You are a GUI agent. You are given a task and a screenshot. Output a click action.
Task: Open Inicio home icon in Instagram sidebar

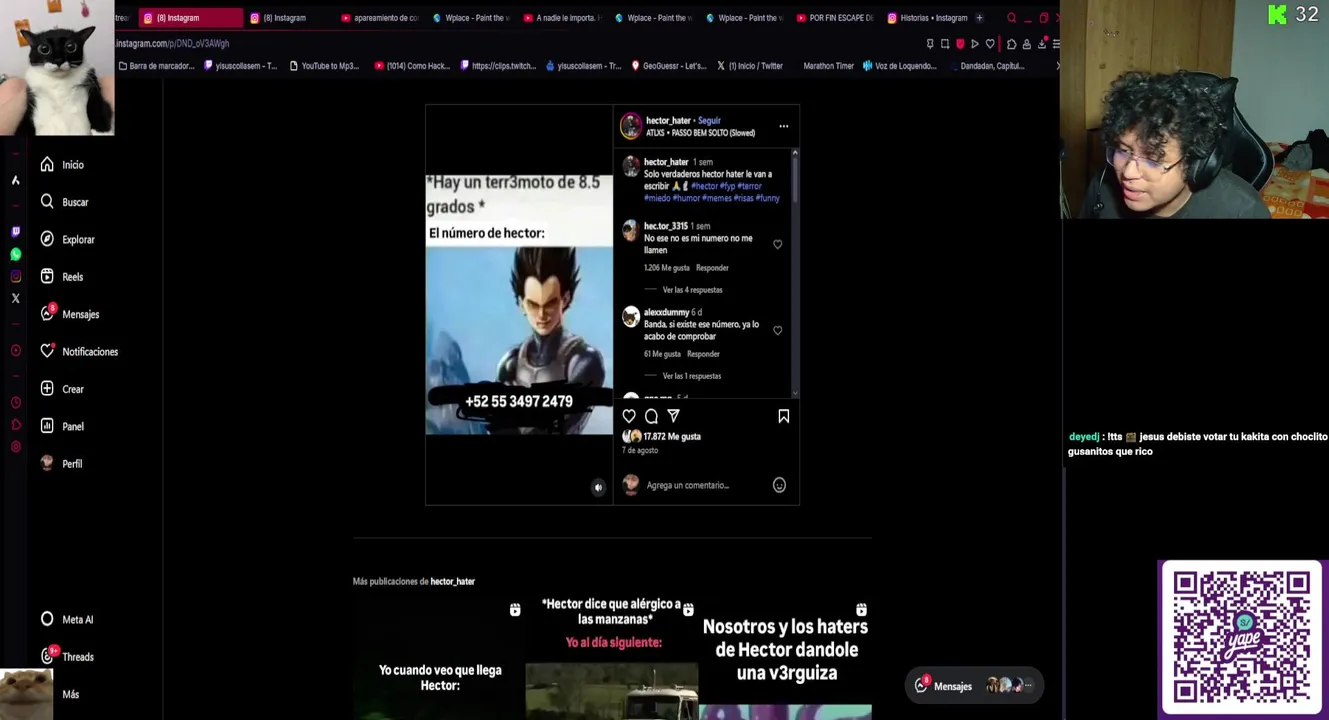click(47, 165)
